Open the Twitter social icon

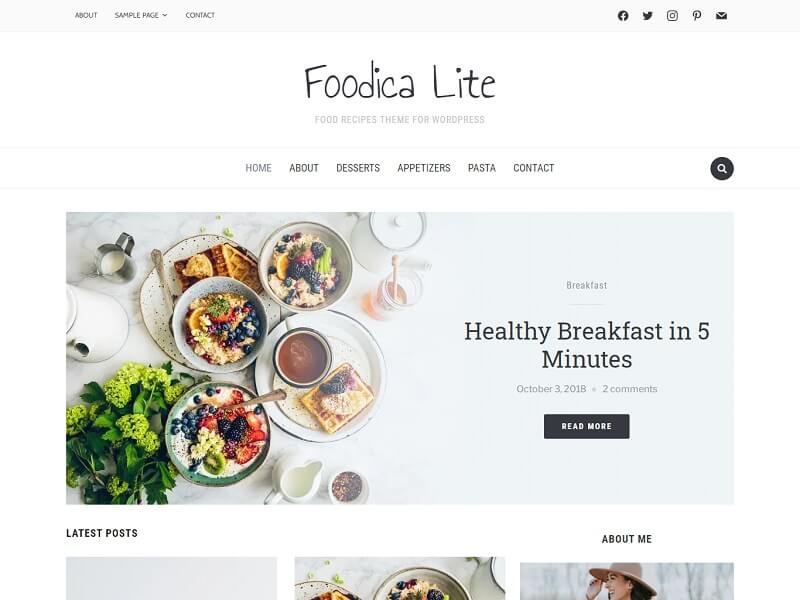[647, 16]
